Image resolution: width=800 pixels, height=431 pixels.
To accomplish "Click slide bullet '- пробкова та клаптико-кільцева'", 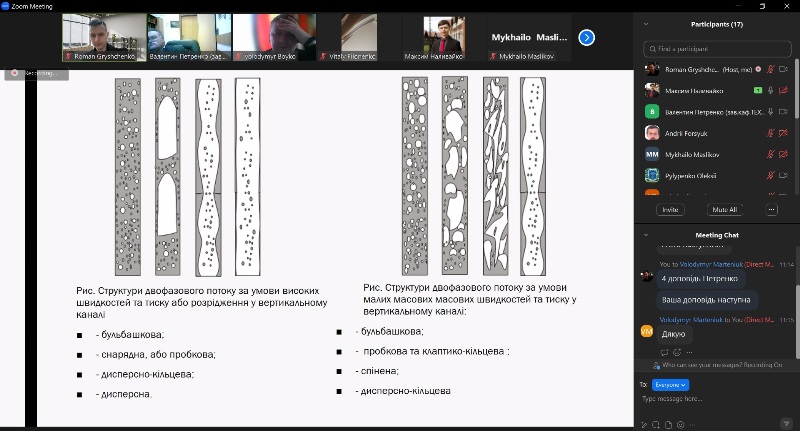I will point(430,351).
